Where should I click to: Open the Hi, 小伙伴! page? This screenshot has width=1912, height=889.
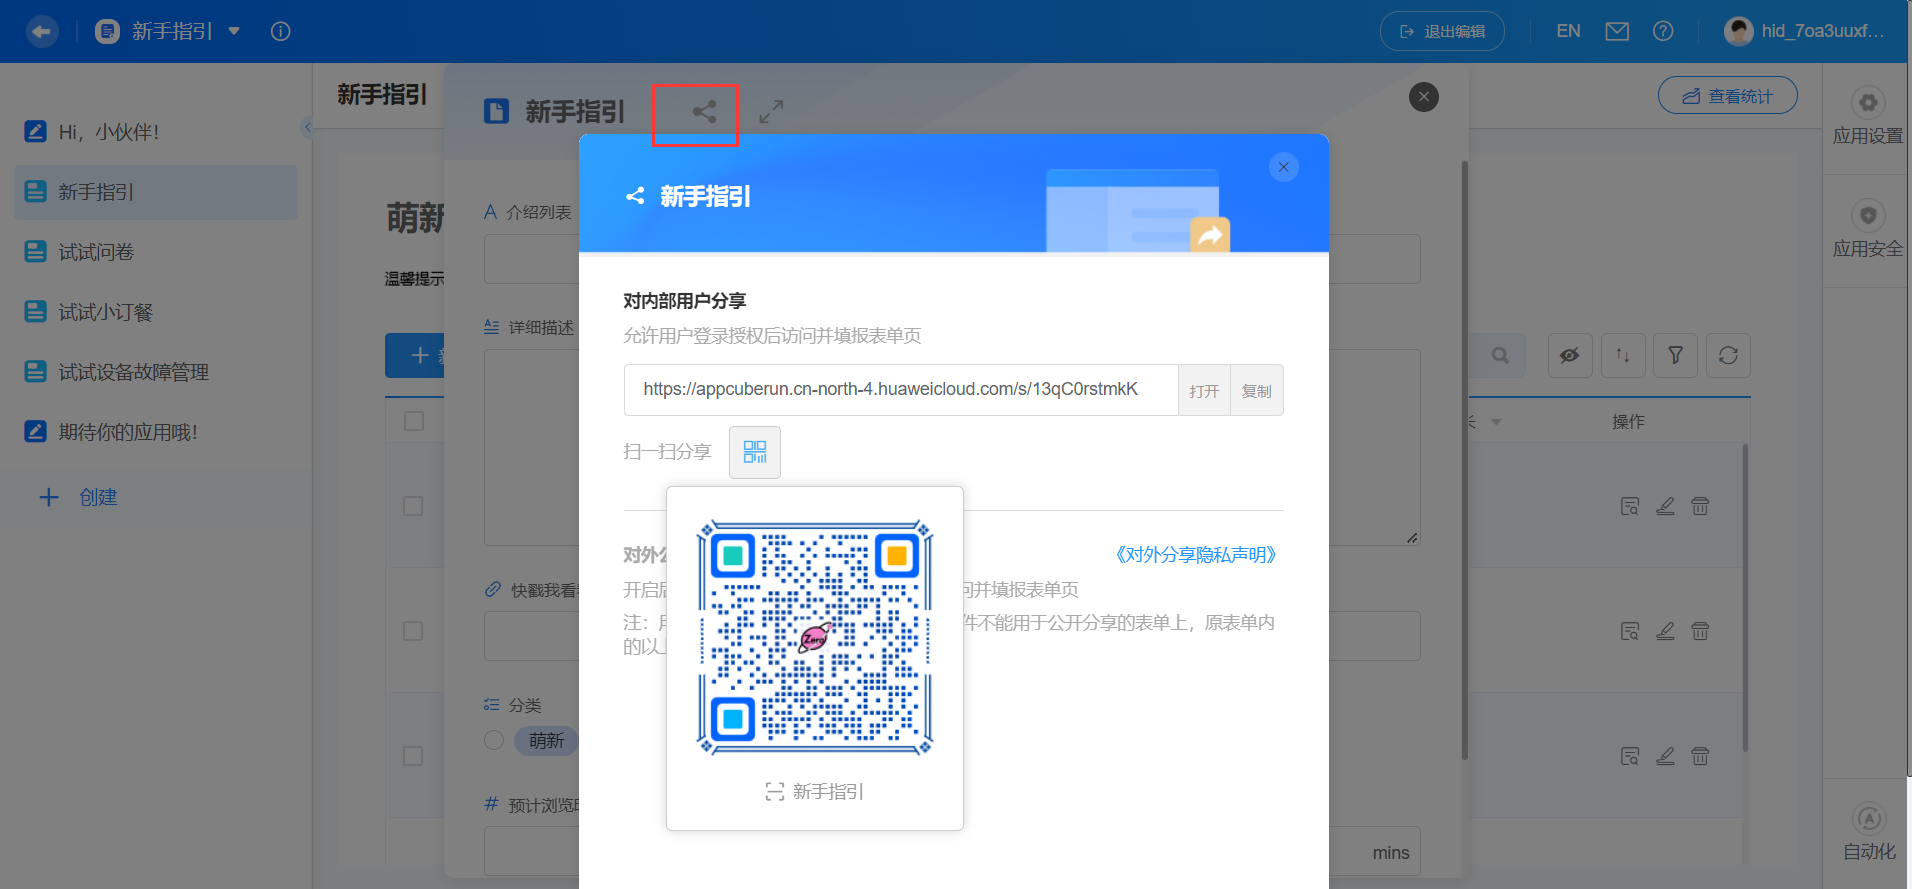click(156, 132)
